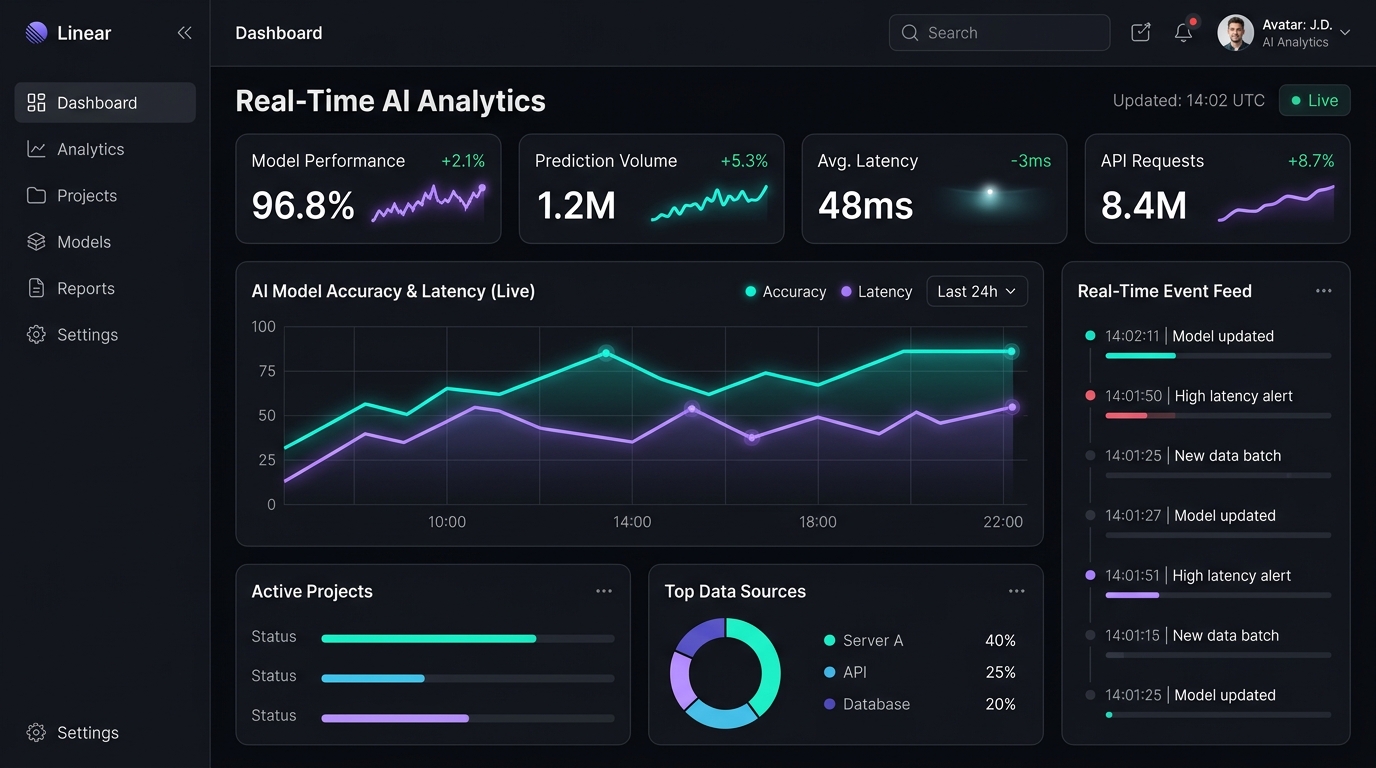Click the donut chart in Top Data Sources
The width and height of the screenshot is (1376, 768).
pos(725,673)
